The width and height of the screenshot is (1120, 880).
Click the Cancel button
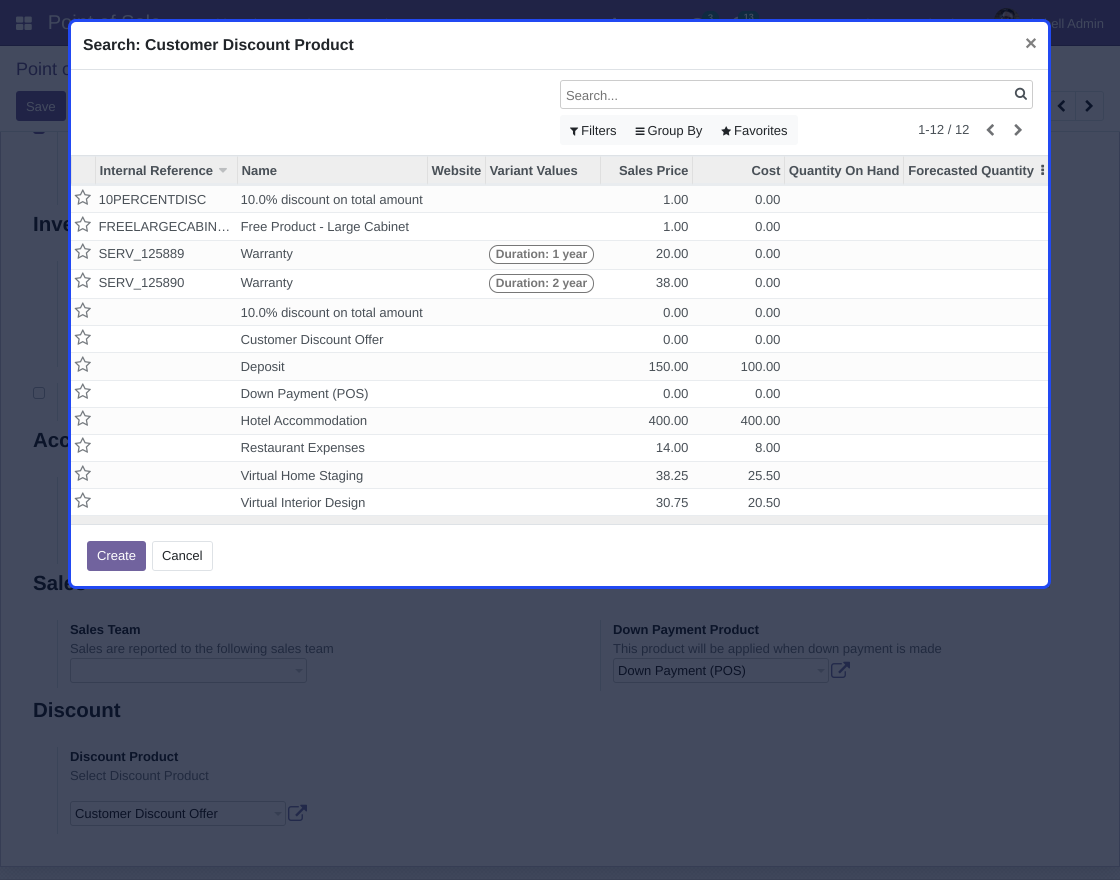point(182,556)
